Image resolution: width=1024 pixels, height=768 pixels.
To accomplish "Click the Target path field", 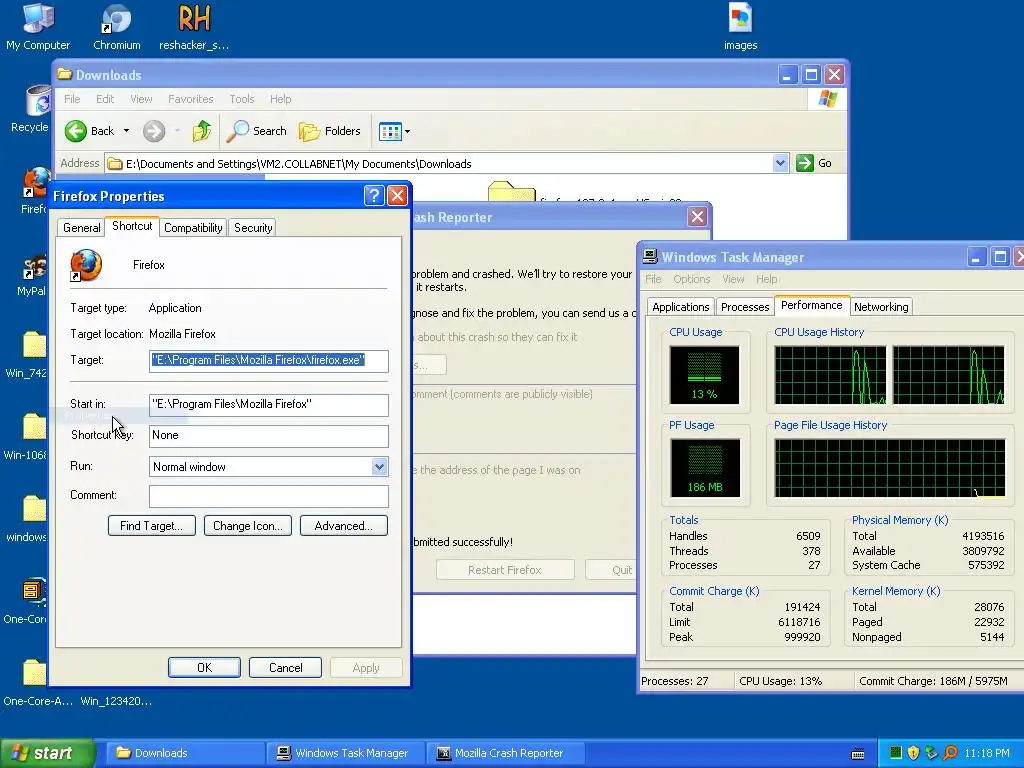I will [268, 360].
